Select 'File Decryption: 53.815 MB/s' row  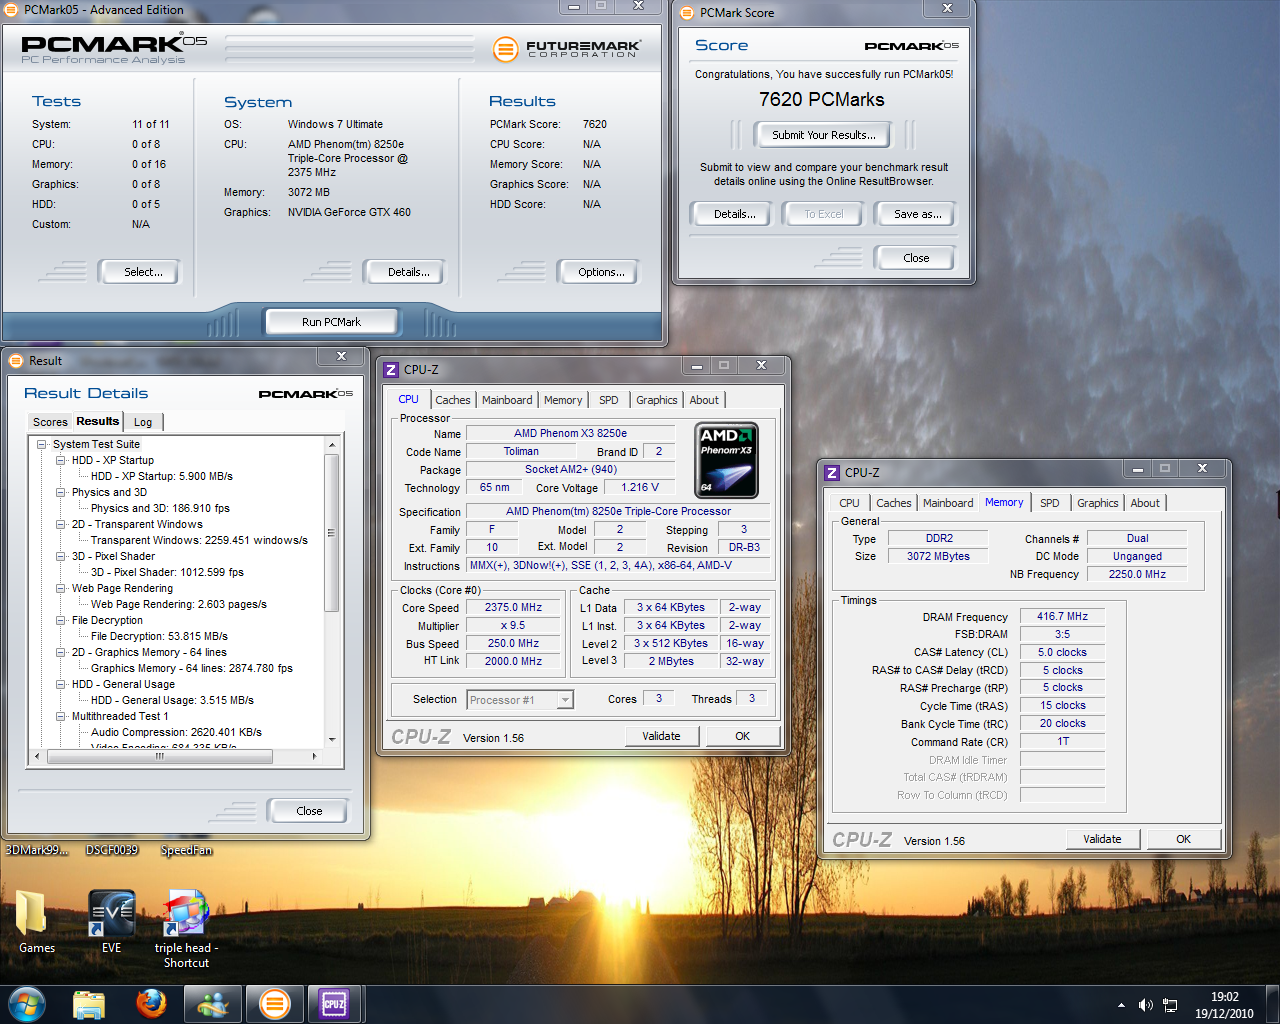click(x=159, y=637)
